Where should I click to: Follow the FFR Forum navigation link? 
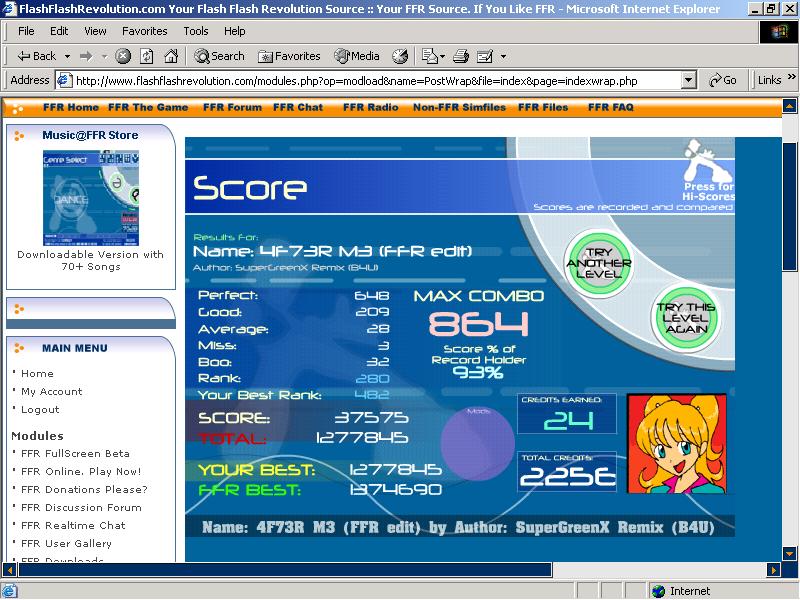pos(232,107)
